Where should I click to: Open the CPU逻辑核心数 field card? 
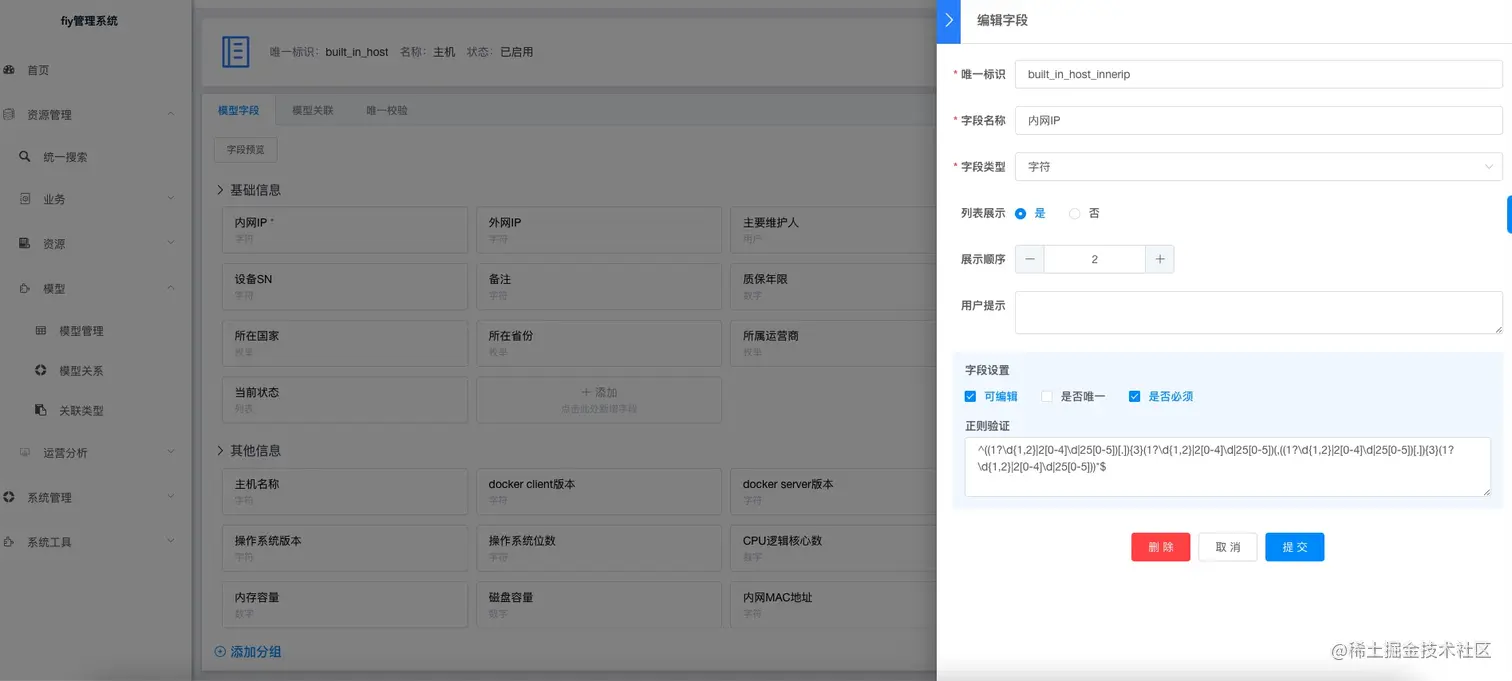tap(833, 548)
